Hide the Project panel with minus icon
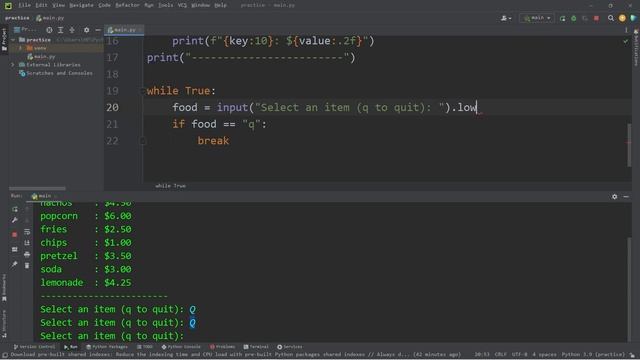 pyautogui.click(x=98, y=30)
